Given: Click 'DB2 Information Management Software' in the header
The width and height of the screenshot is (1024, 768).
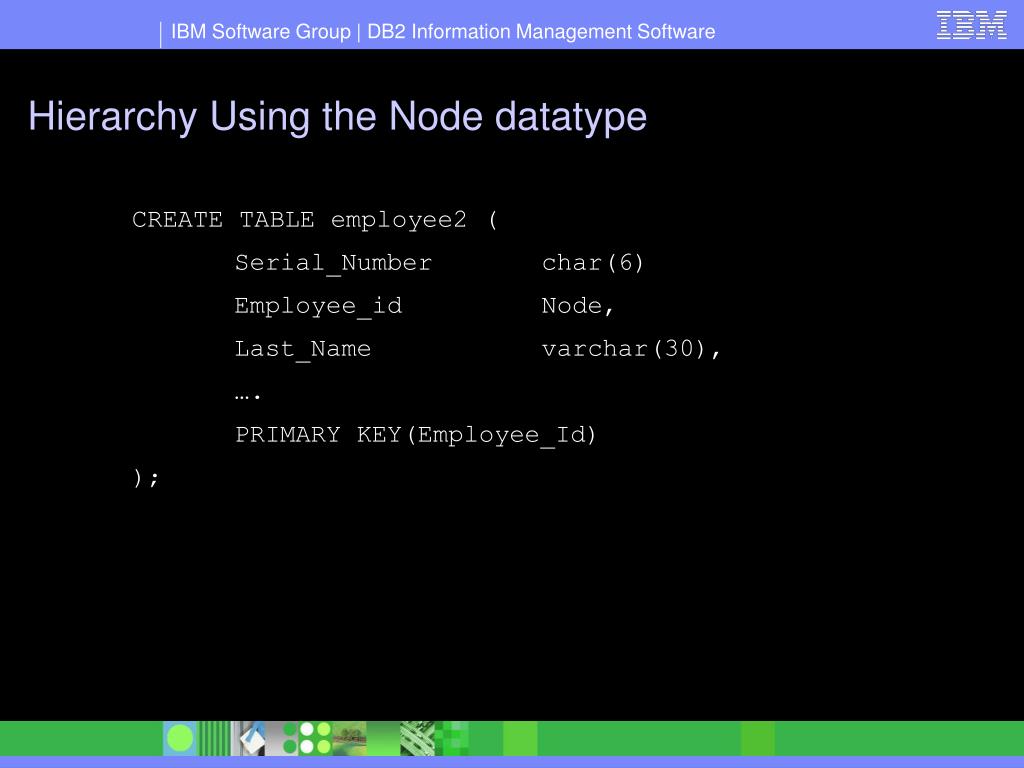Looking at the screenshot, I should [541, 32].
